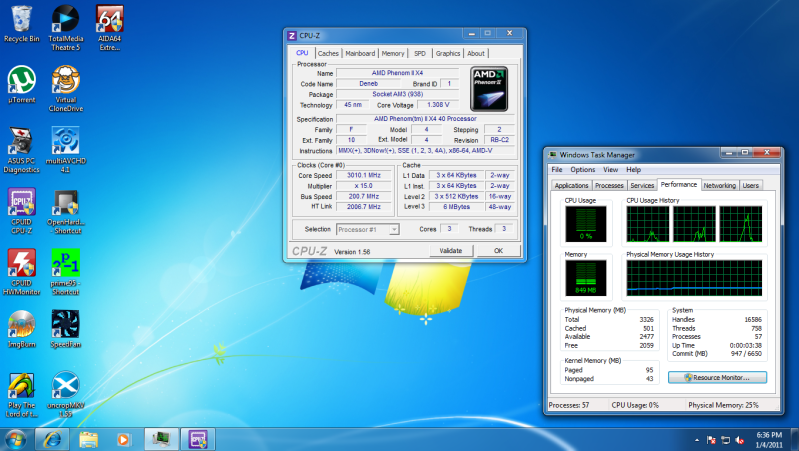
Task: Click the Memory meter showing 849 MB
Action: point(586,278)
